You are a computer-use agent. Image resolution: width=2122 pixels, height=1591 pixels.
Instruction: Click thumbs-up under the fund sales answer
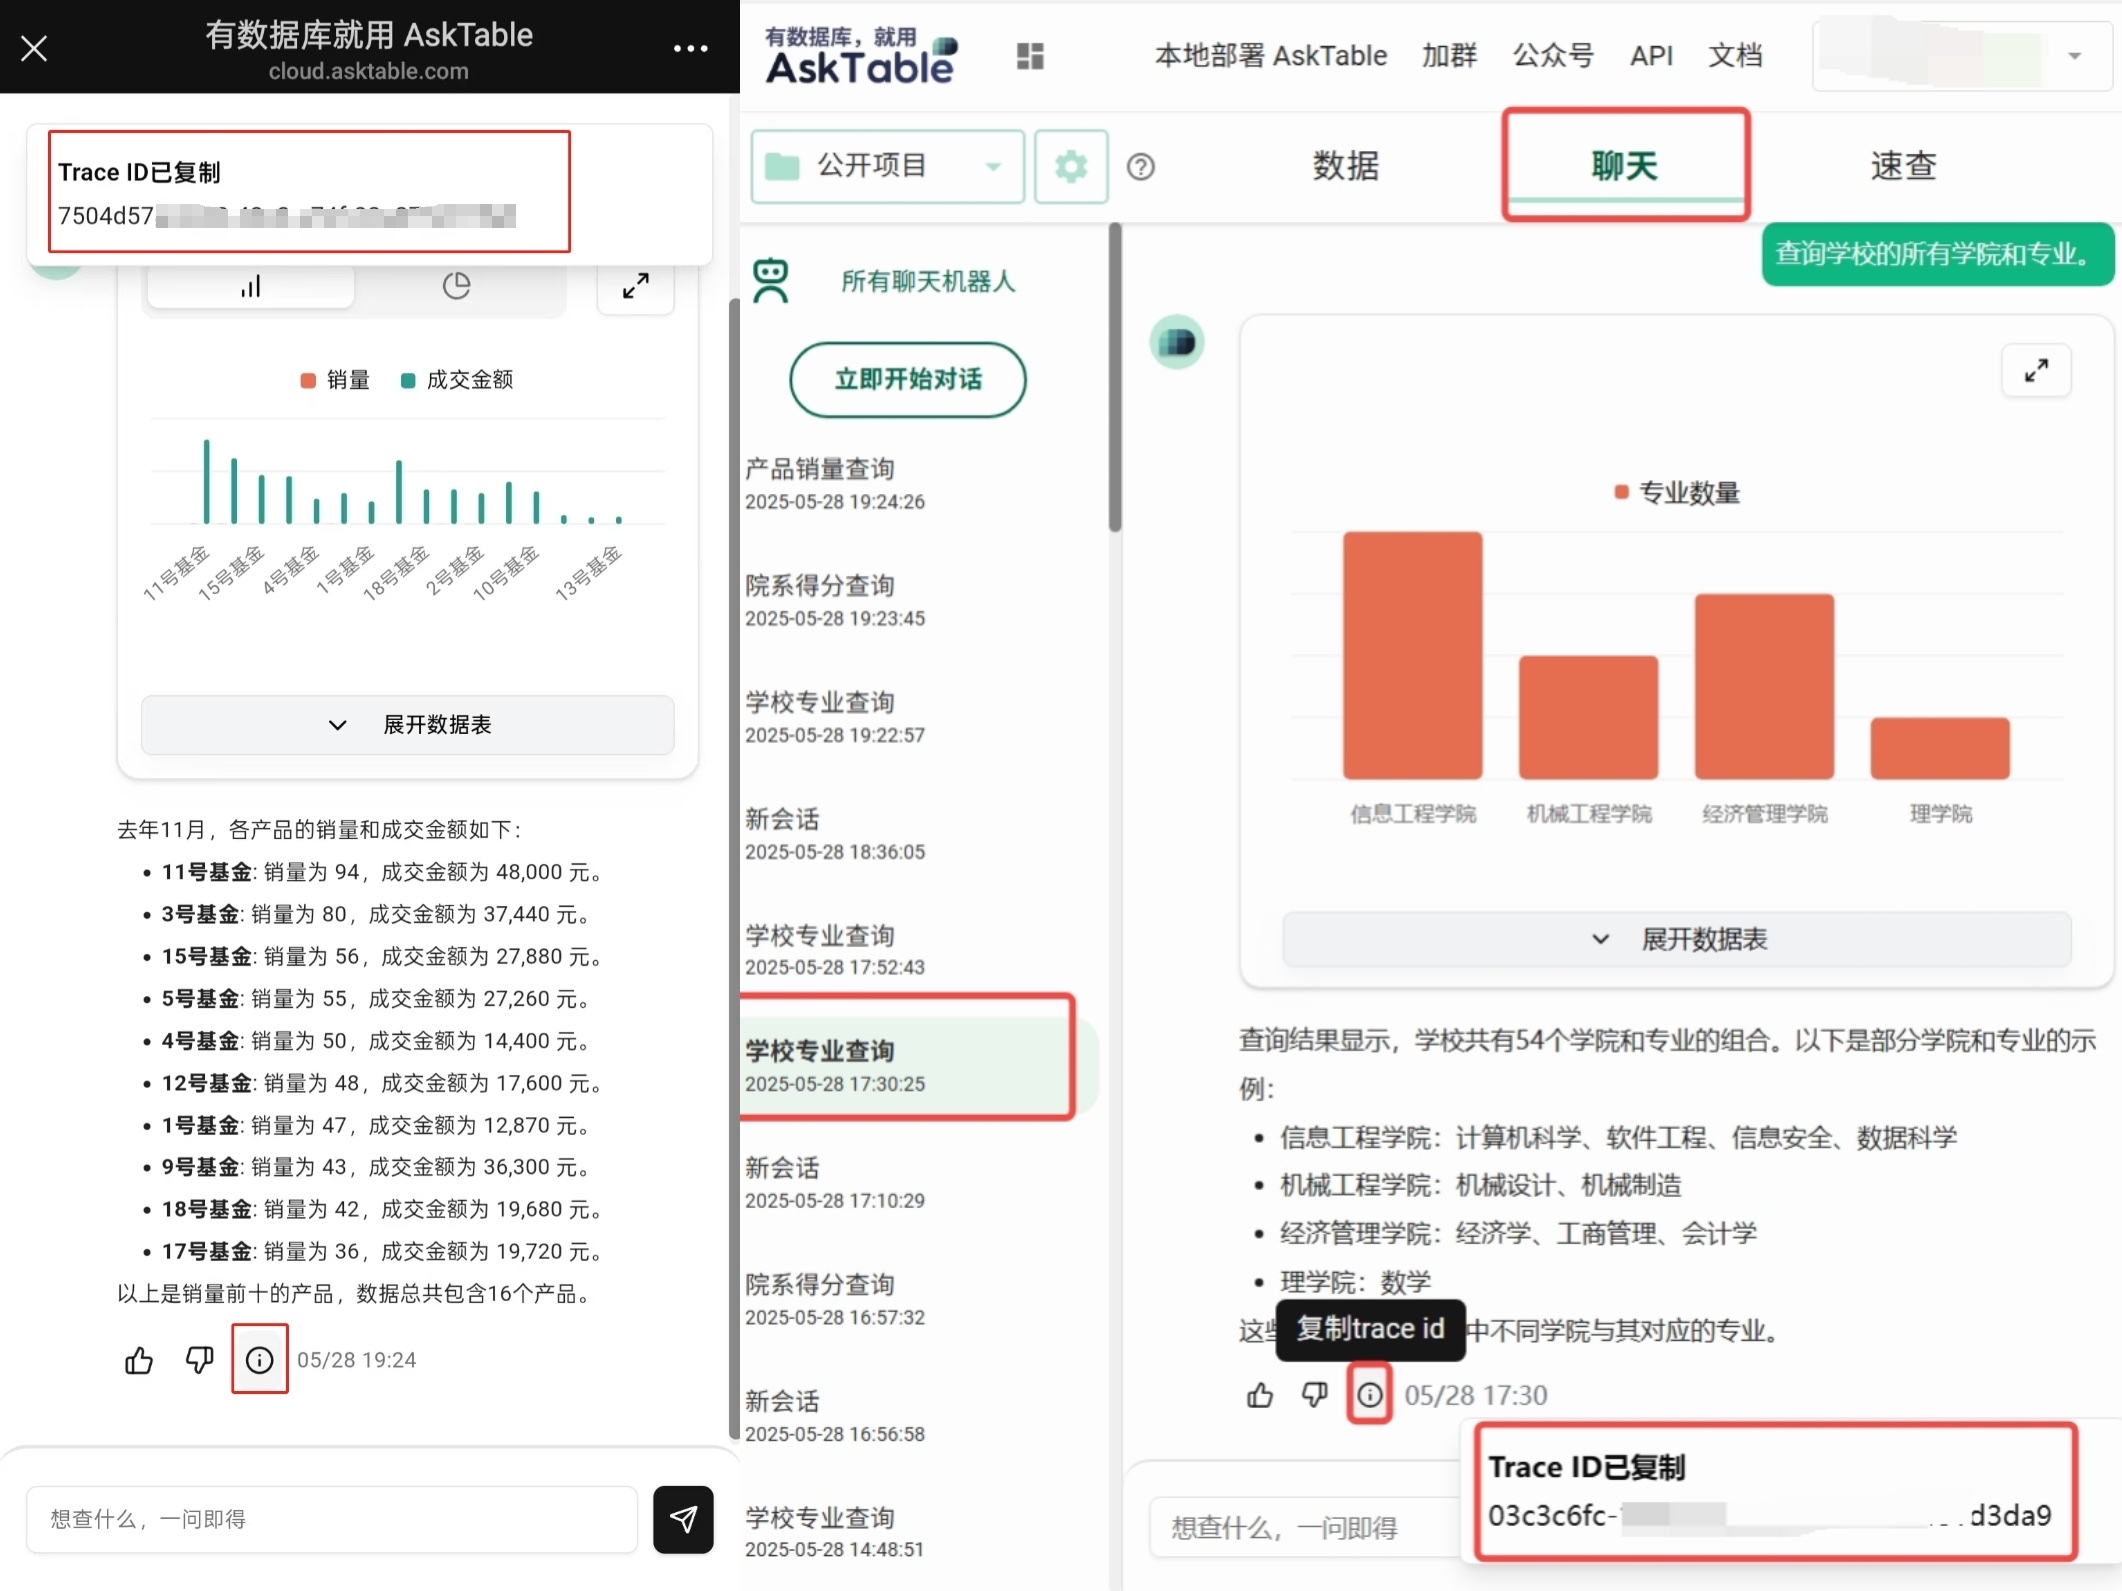click(139, 1360)
